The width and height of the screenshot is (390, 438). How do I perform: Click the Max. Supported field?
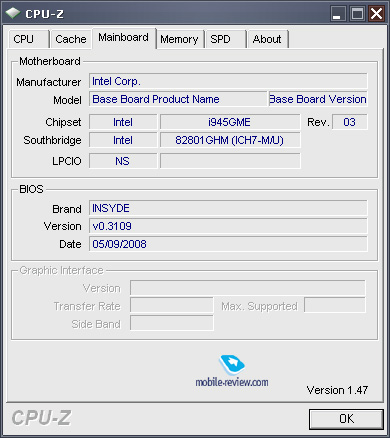(x=335, y=306)
